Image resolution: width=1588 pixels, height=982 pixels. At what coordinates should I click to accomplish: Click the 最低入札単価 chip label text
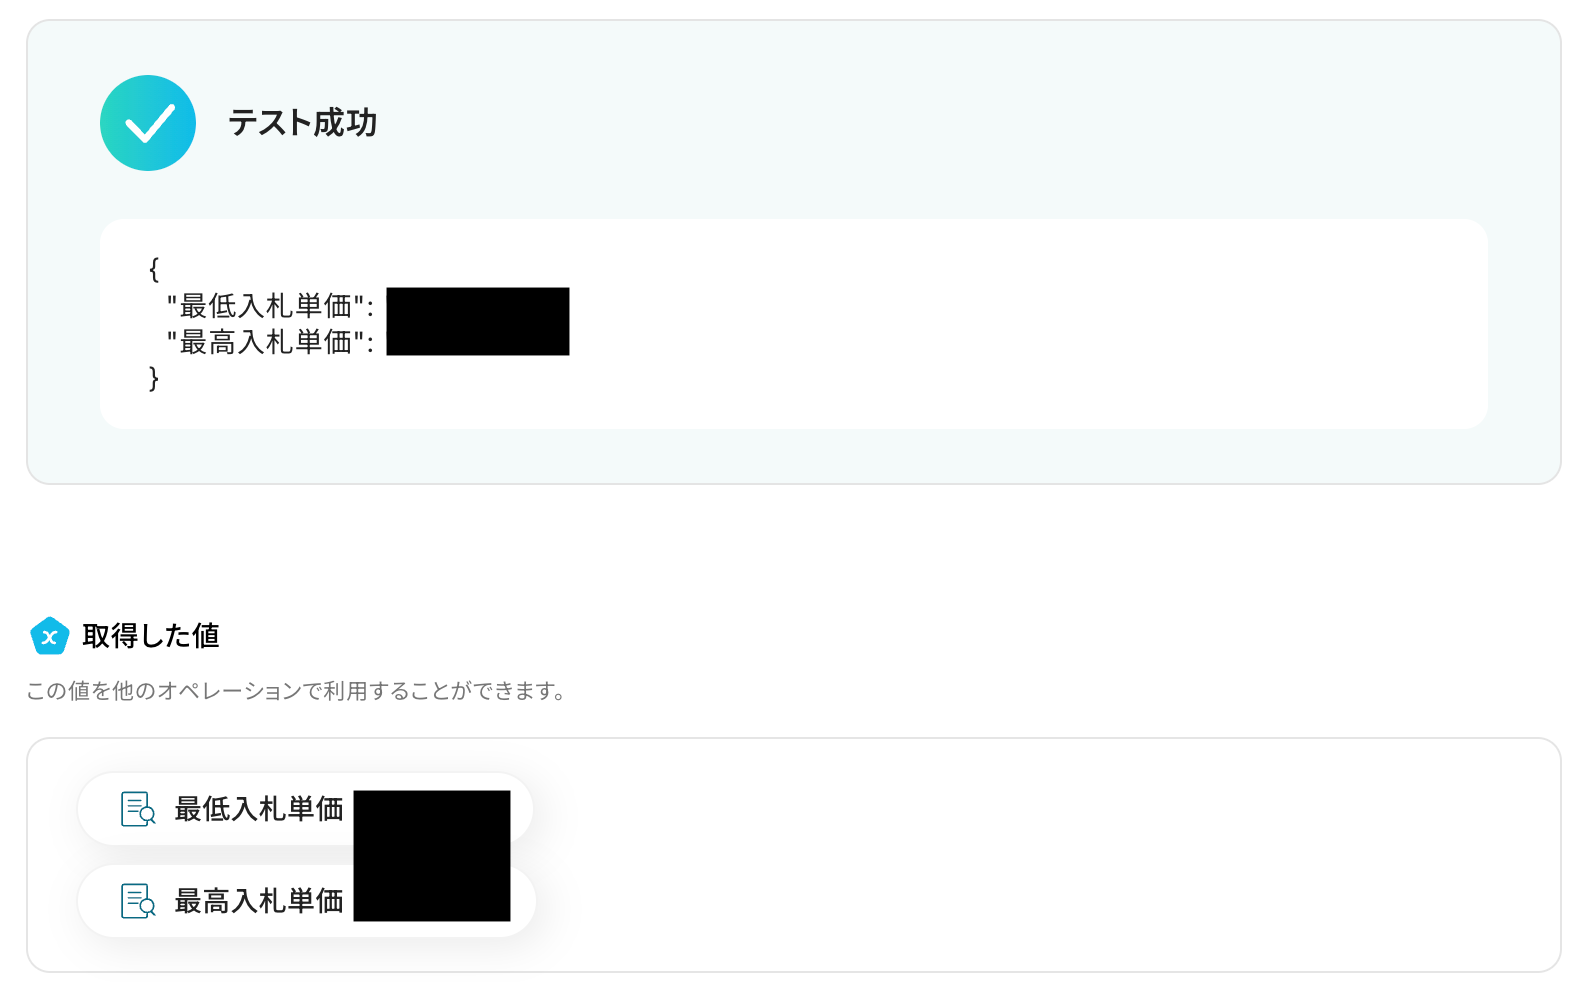259,809
